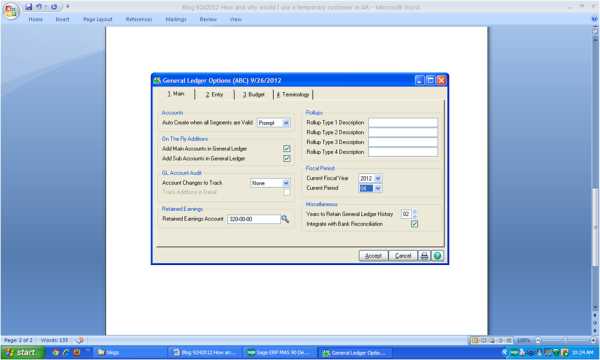Open the Current Fiscal Year dropdown

click(378, 178)
